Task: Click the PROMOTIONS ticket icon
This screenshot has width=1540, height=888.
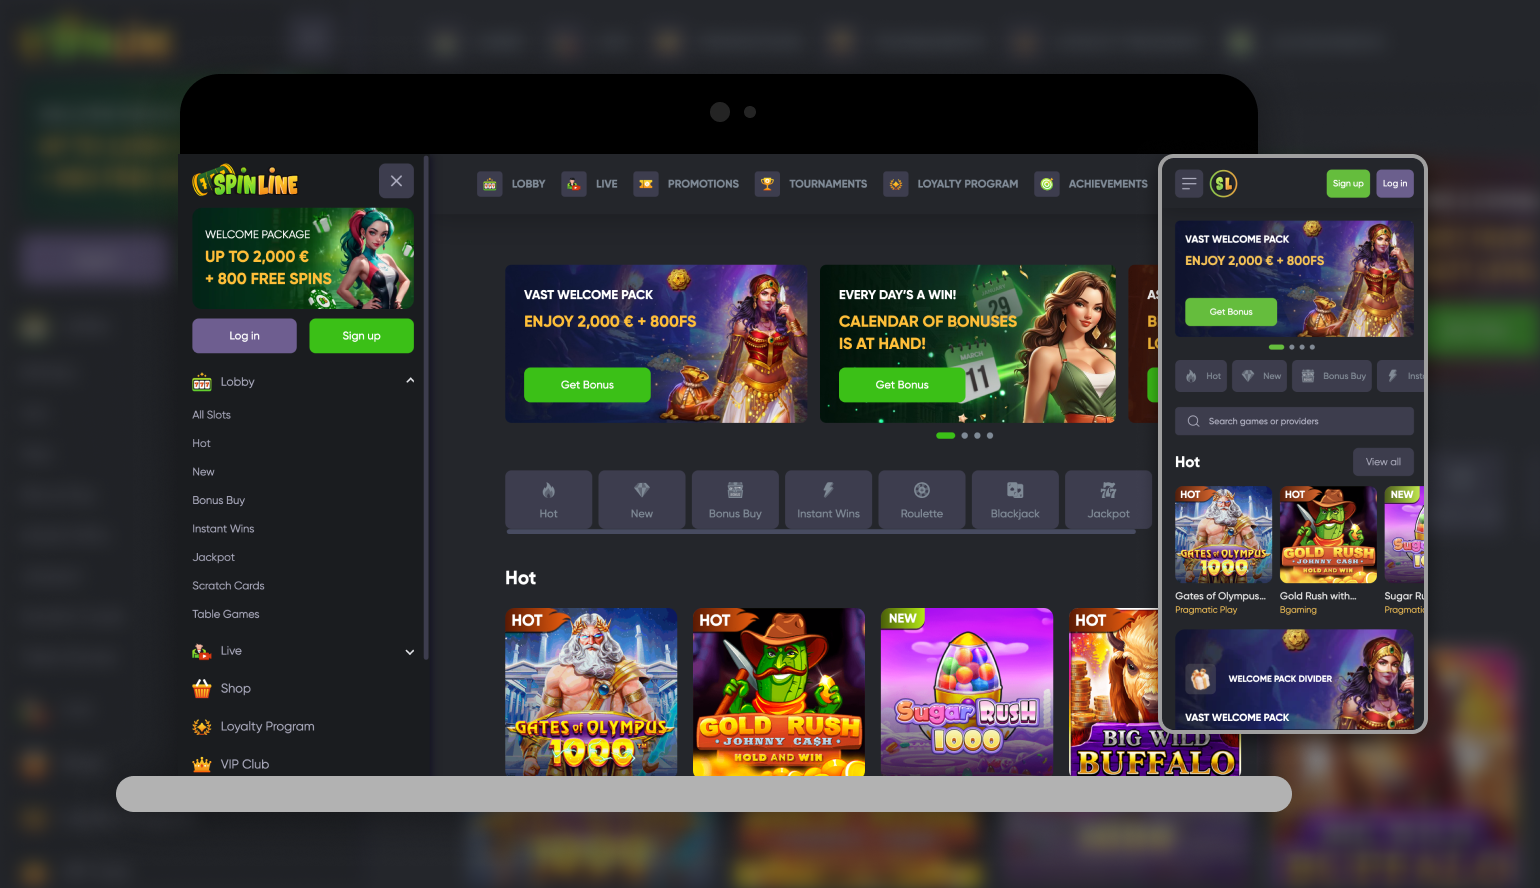Action: (646, 184)
